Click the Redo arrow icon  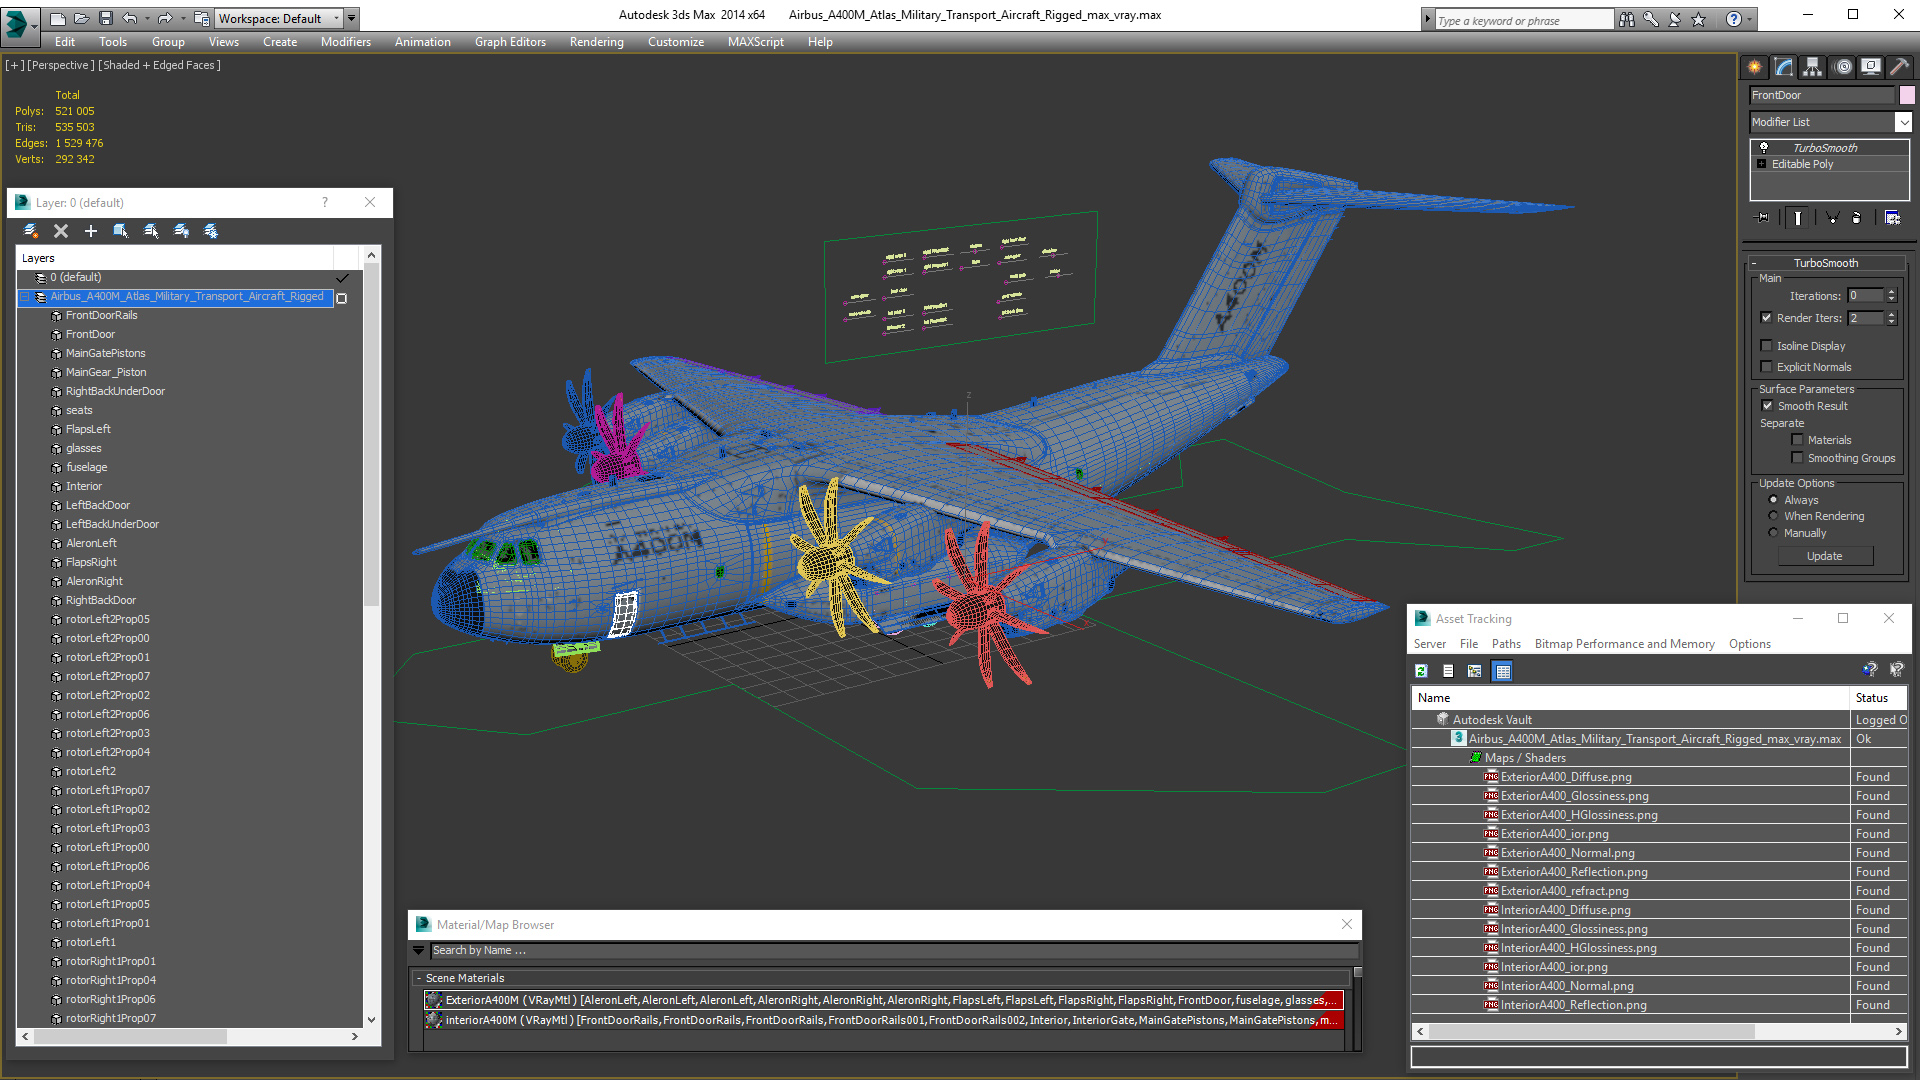(x=165, y=18)
